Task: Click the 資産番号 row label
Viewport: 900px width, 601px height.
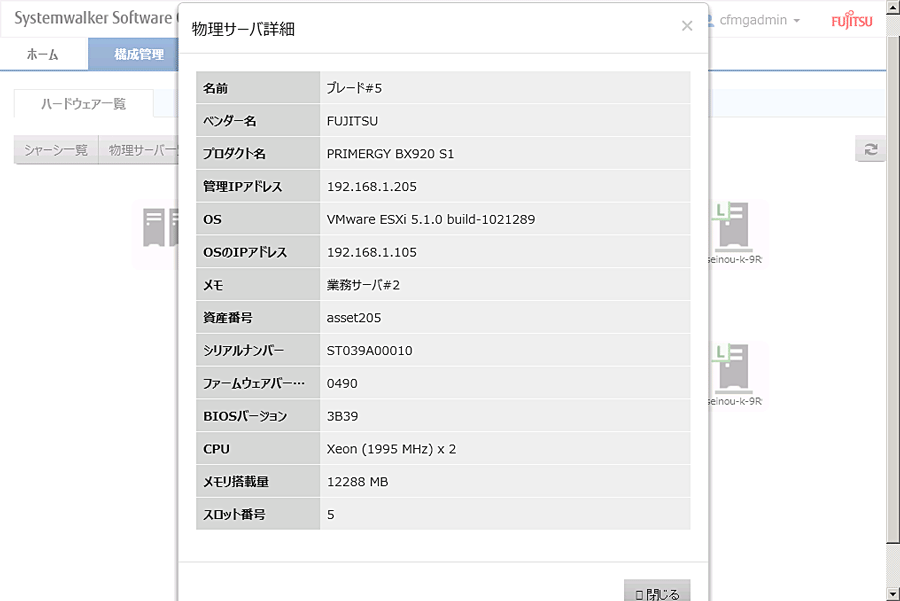Action: pos(228,317)
